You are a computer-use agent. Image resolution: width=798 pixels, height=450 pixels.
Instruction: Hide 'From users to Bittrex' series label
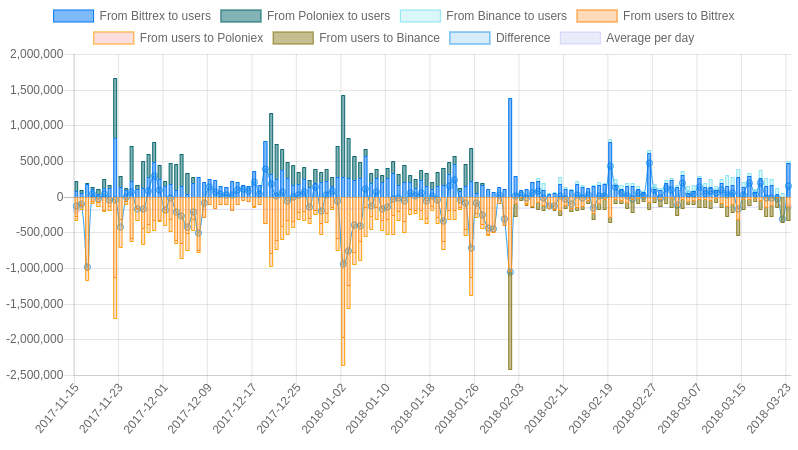pyautogui.click(x=678, y=16)
